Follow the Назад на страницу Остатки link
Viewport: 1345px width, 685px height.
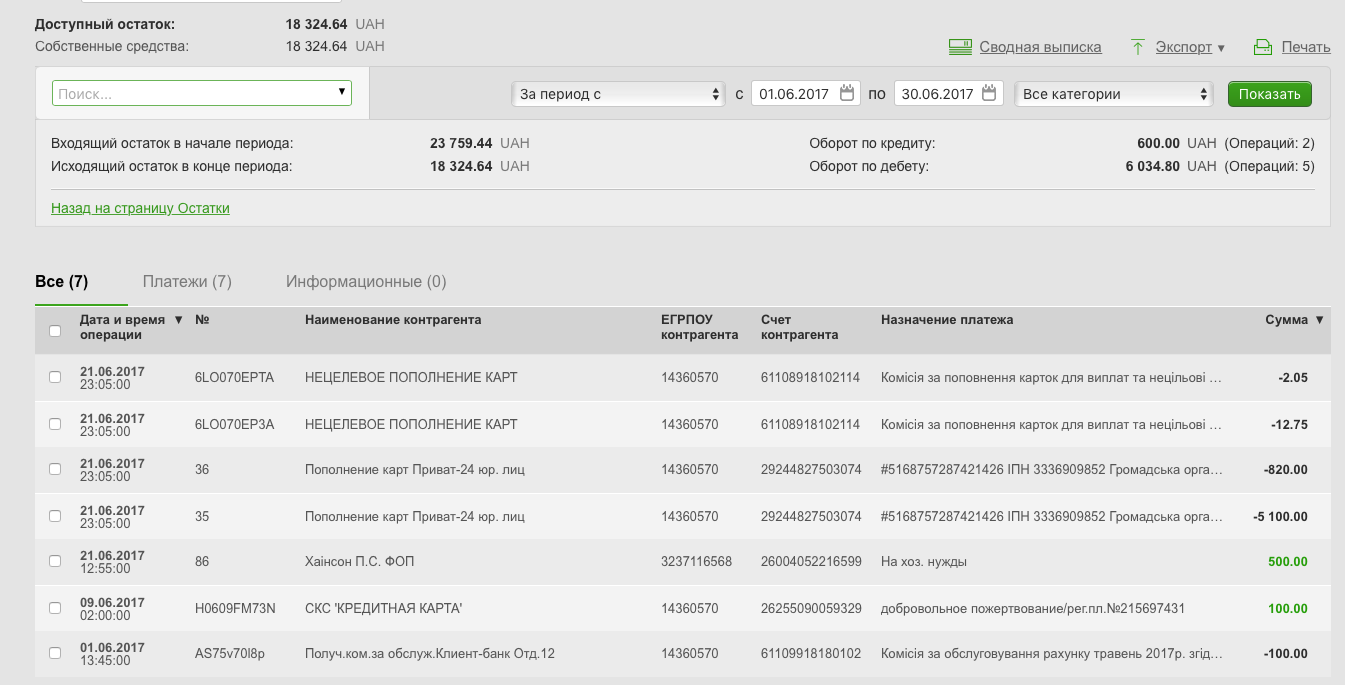(x=140, y=208)
